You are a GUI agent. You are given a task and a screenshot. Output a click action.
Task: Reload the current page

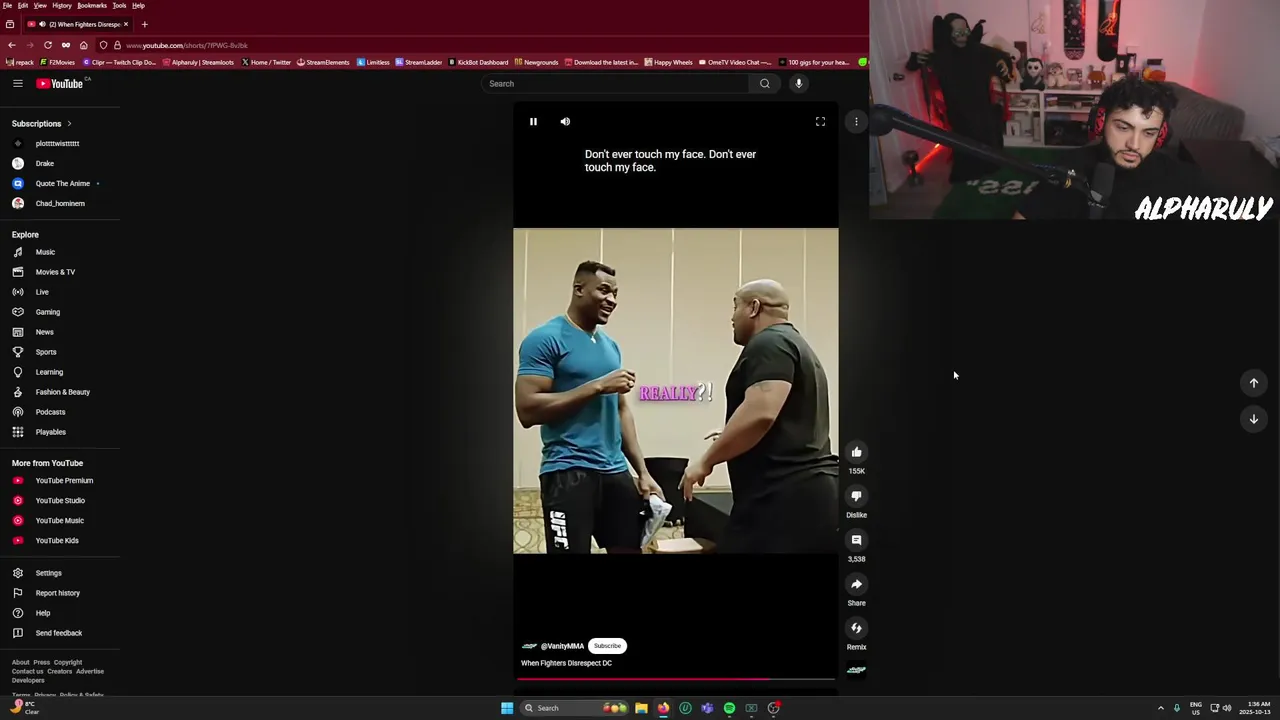coord(47,45)
